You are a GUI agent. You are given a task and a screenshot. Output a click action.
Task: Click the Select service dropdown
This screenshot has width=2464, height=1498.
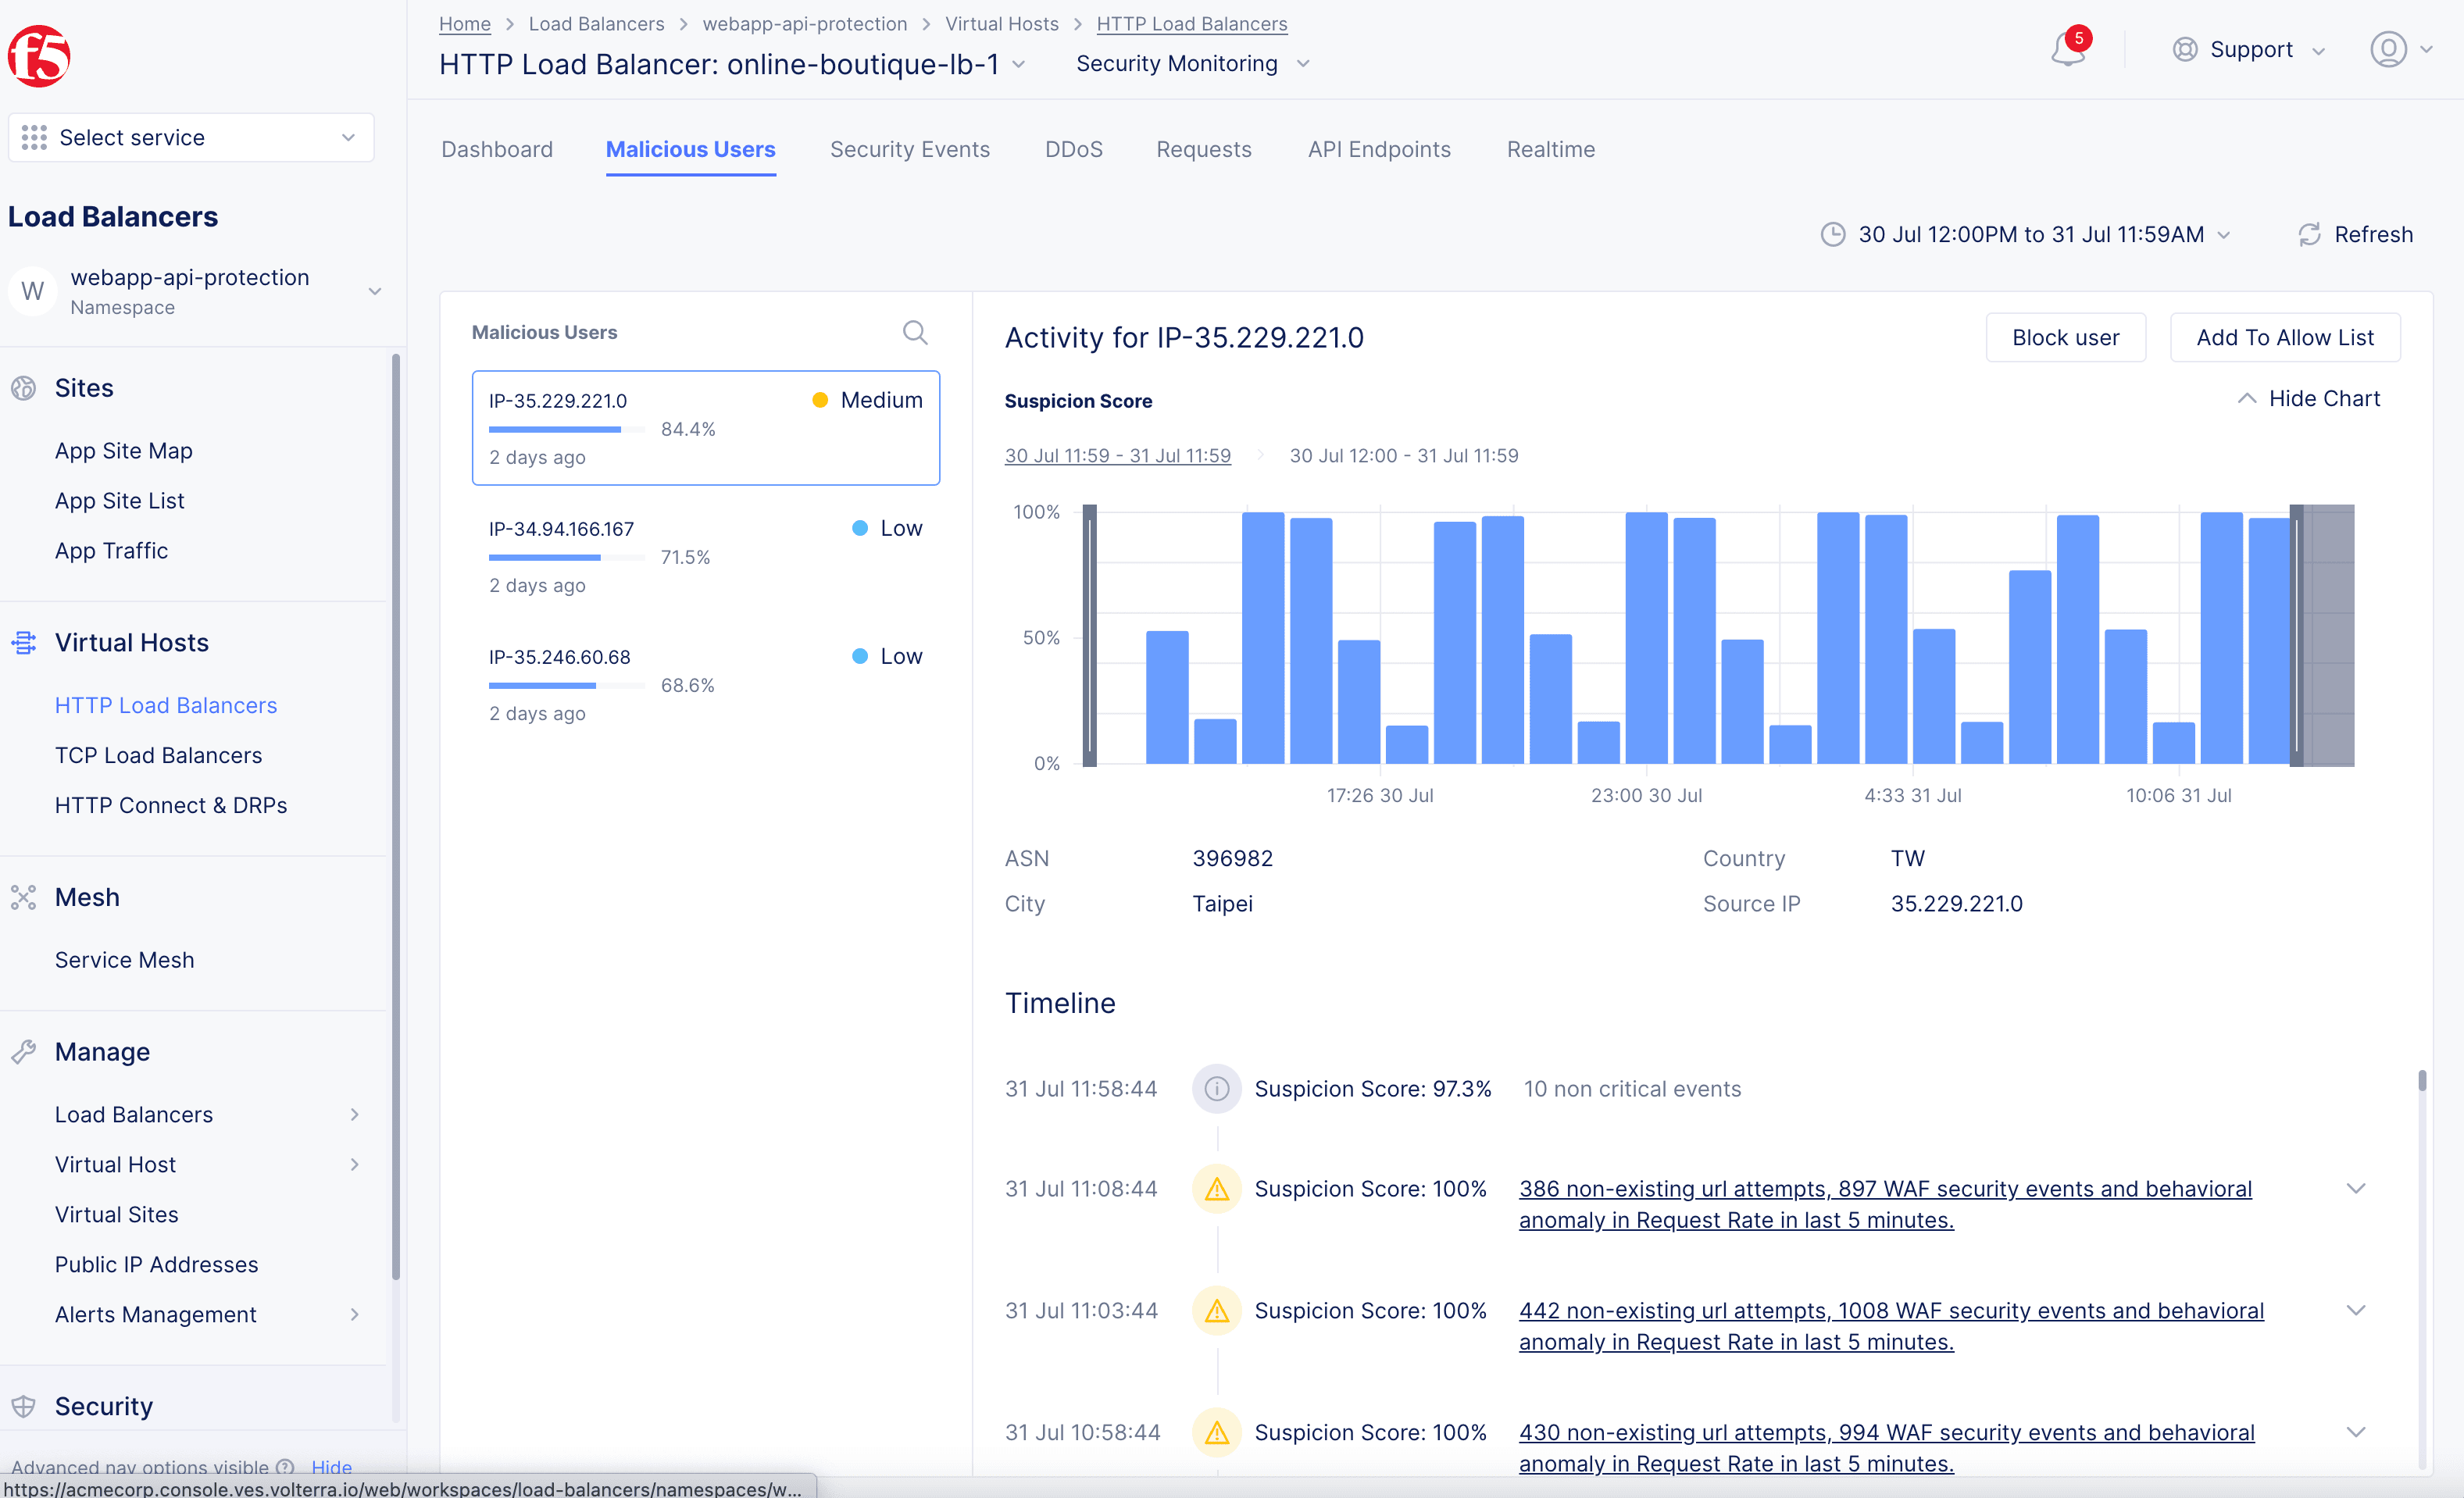pos(190,136)
